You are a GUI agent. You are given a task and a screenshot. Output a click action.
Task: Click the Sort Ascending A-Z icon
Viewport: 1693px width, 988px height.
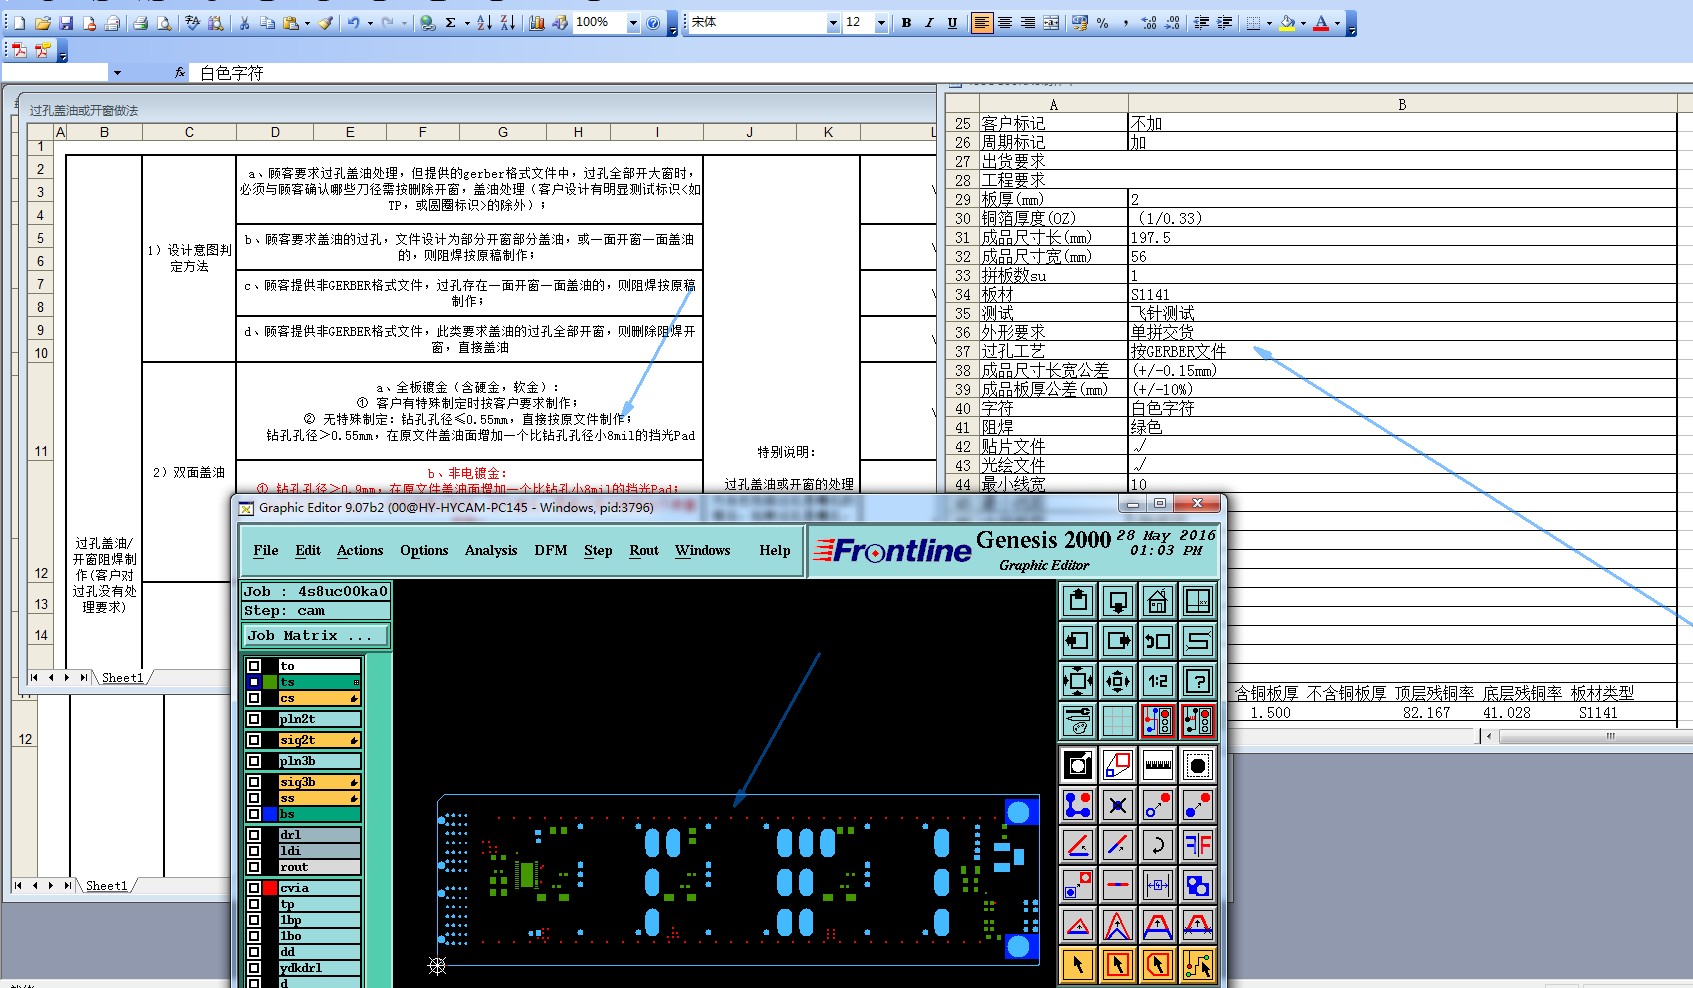(484, 23)
